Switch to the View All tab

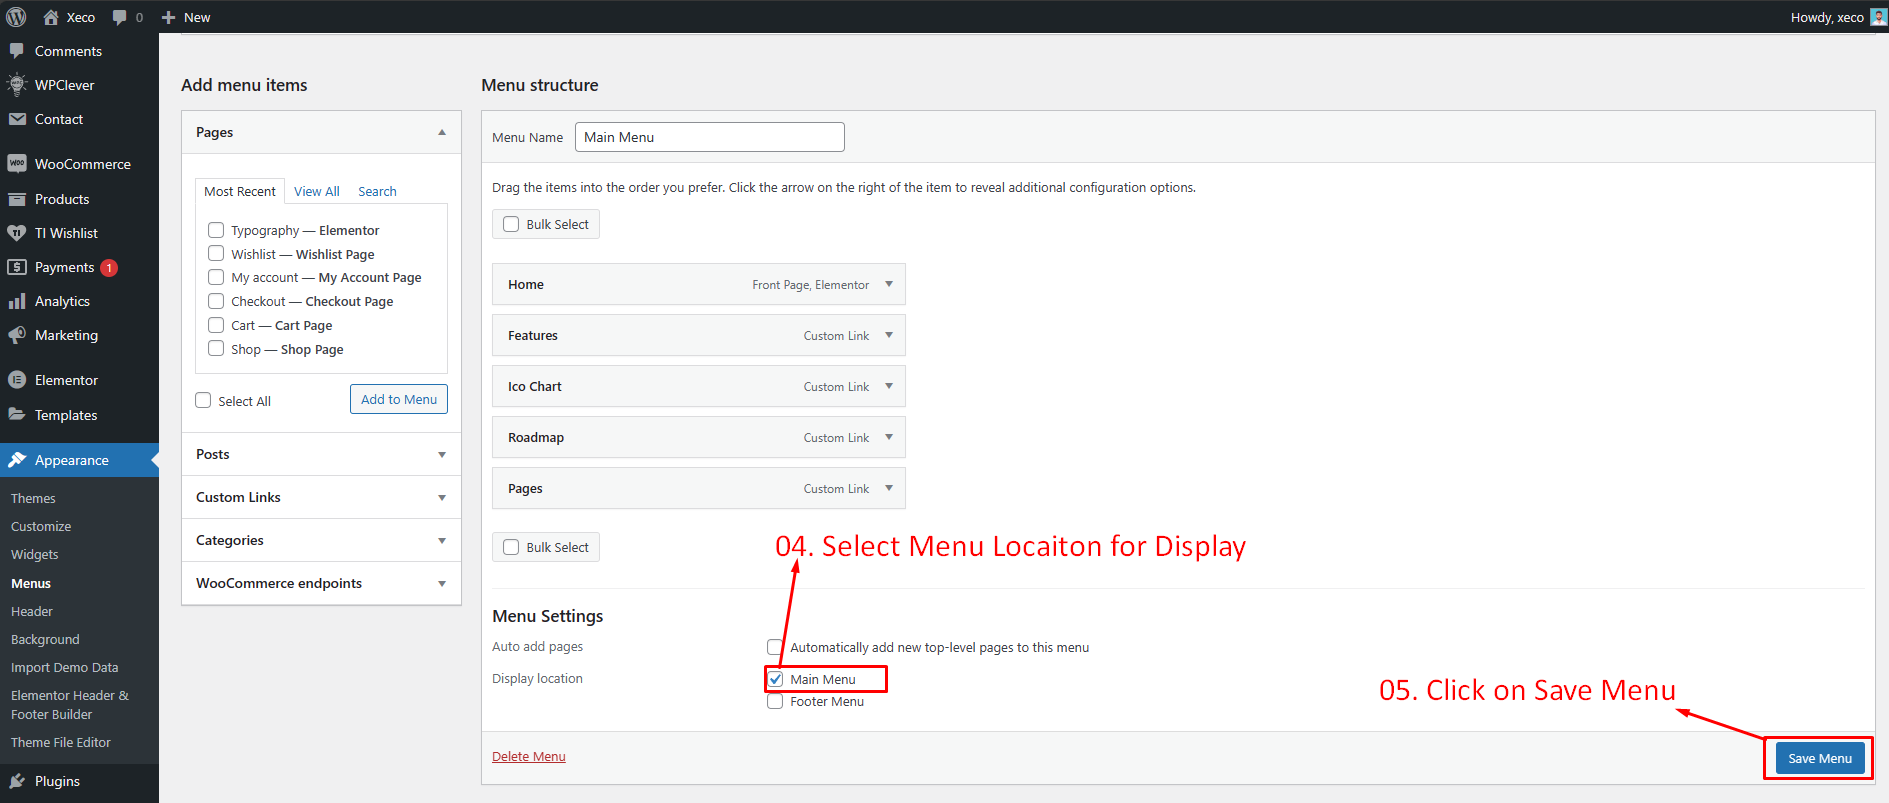tap(316, 191)
